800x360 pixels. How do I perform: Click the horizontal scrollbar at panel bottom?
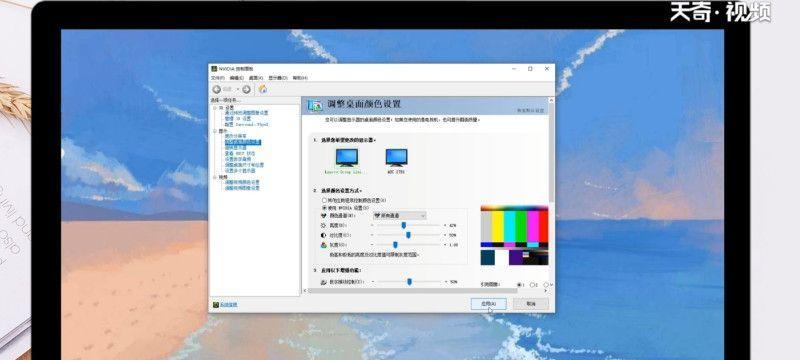(426, 291)
